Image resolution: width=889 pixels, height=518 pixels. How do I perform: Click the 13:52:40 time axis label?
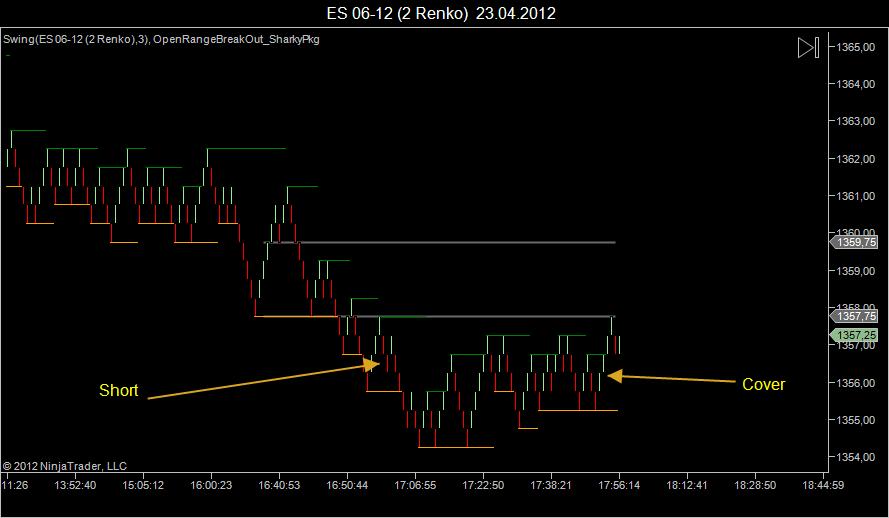click(75, 485)
